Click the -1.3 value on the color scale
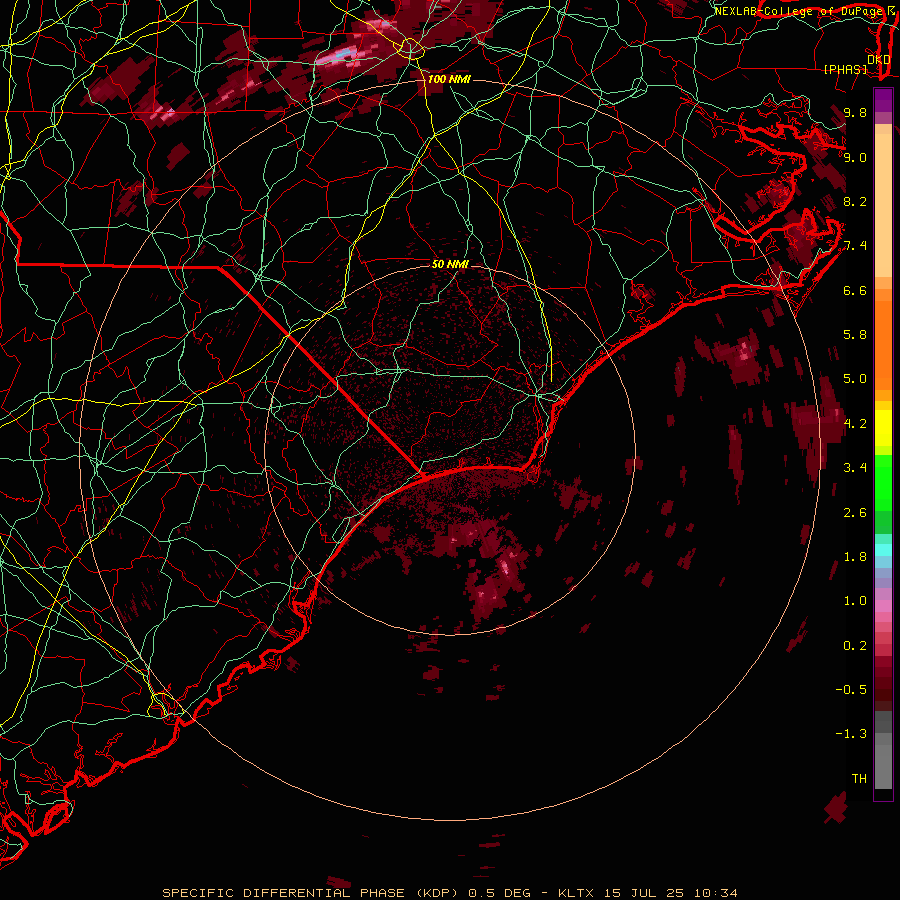The width and height of the screenshot is (900, 900). 851,734
